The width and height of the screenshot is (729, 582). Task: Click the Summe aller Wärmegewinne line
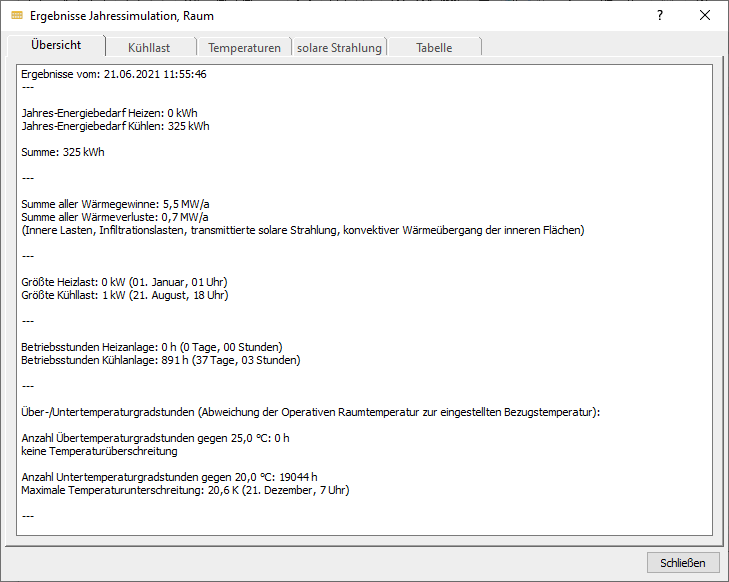click(115, 204)
